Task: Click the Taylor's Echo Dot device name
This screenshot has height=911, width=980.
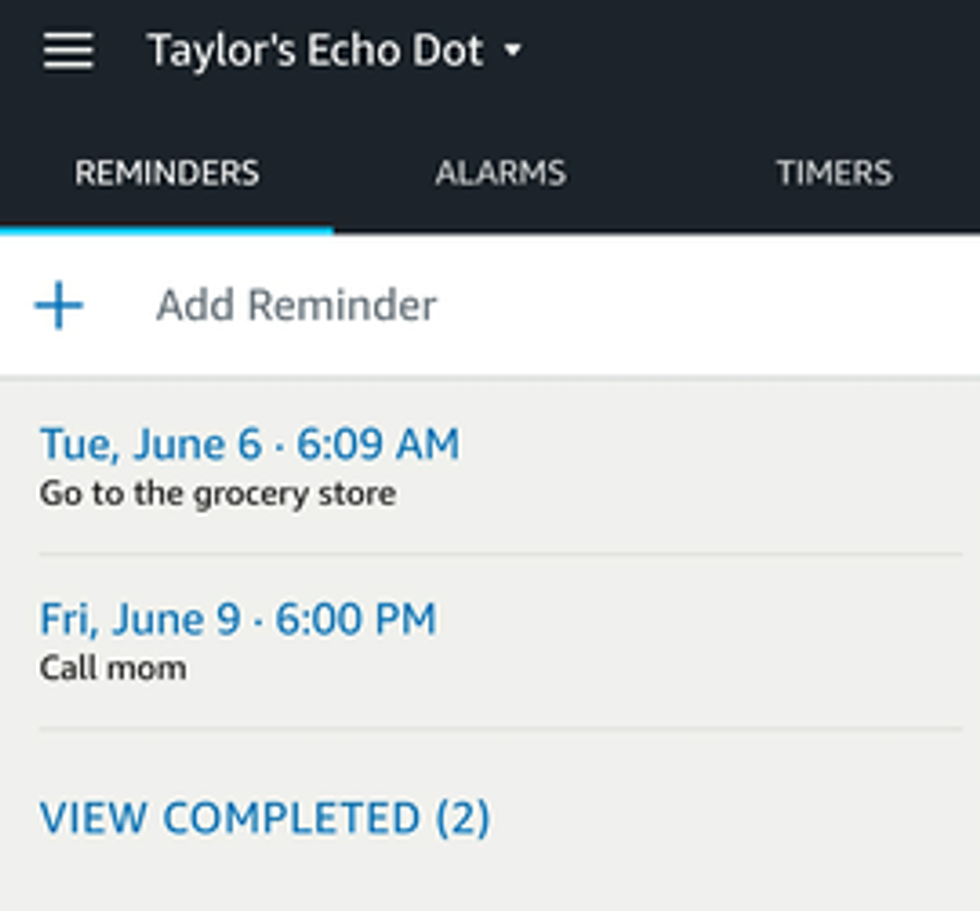Action: (315, 50)
